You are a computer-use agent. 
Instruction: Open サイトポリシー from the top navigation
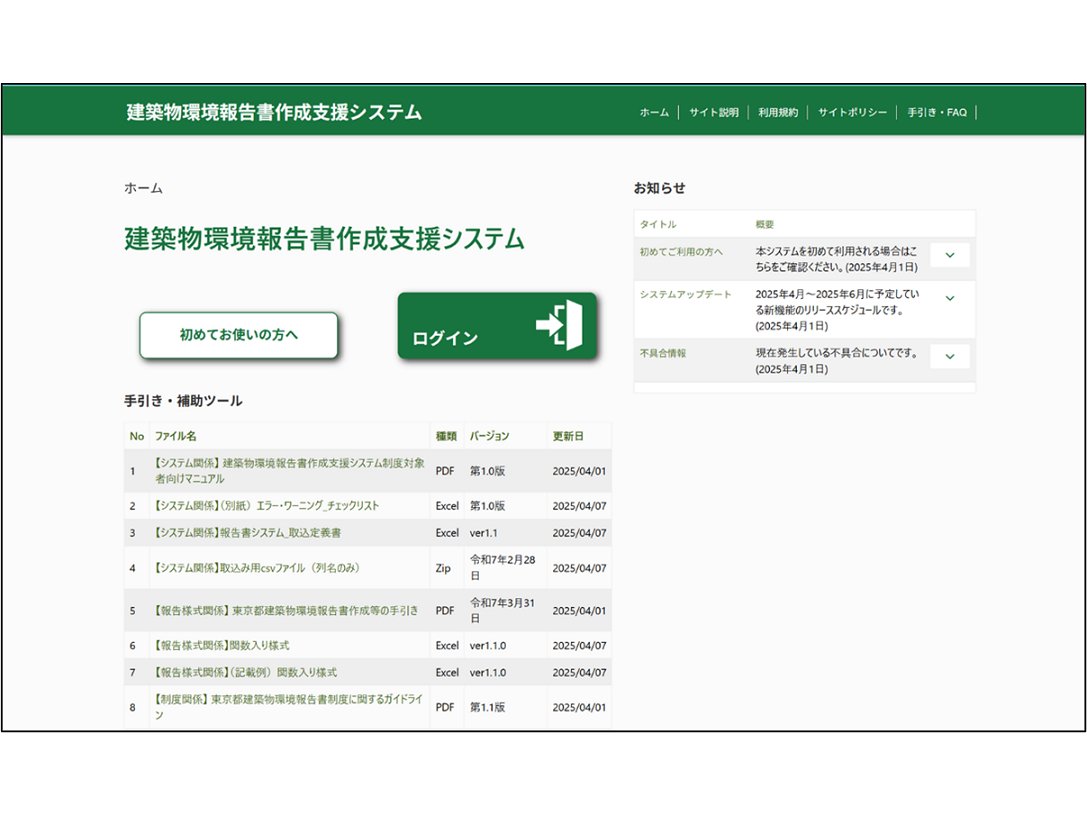click(x=852, y=113)
